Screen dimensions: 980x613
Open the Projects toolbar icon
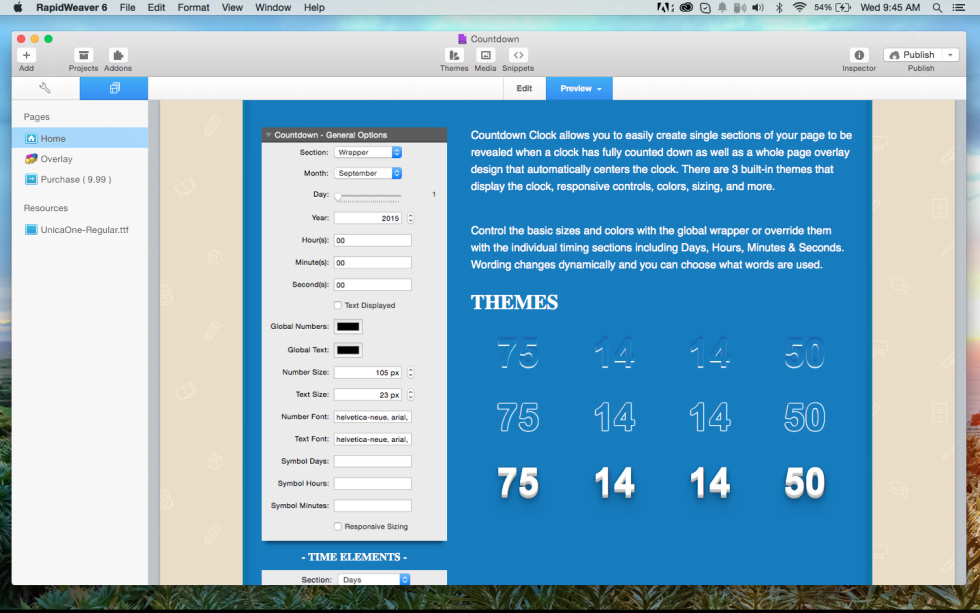(x=83, y=55)
